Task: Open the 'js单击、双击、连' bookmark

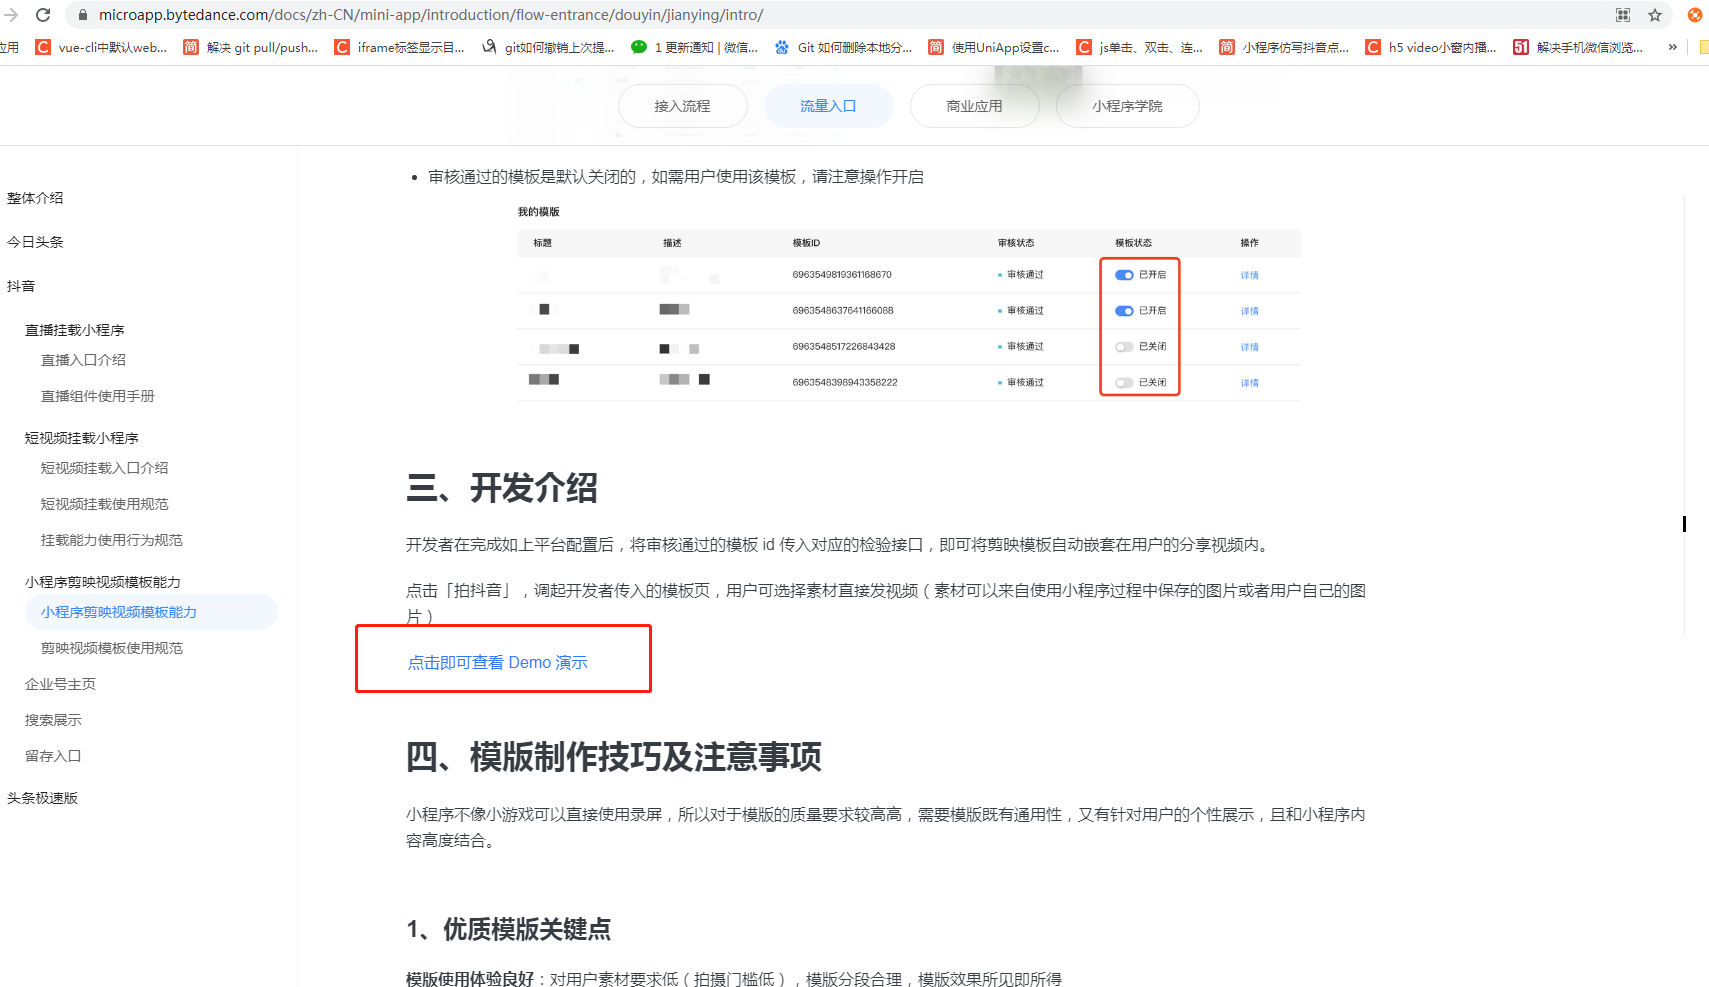Action: [1140, 47]
